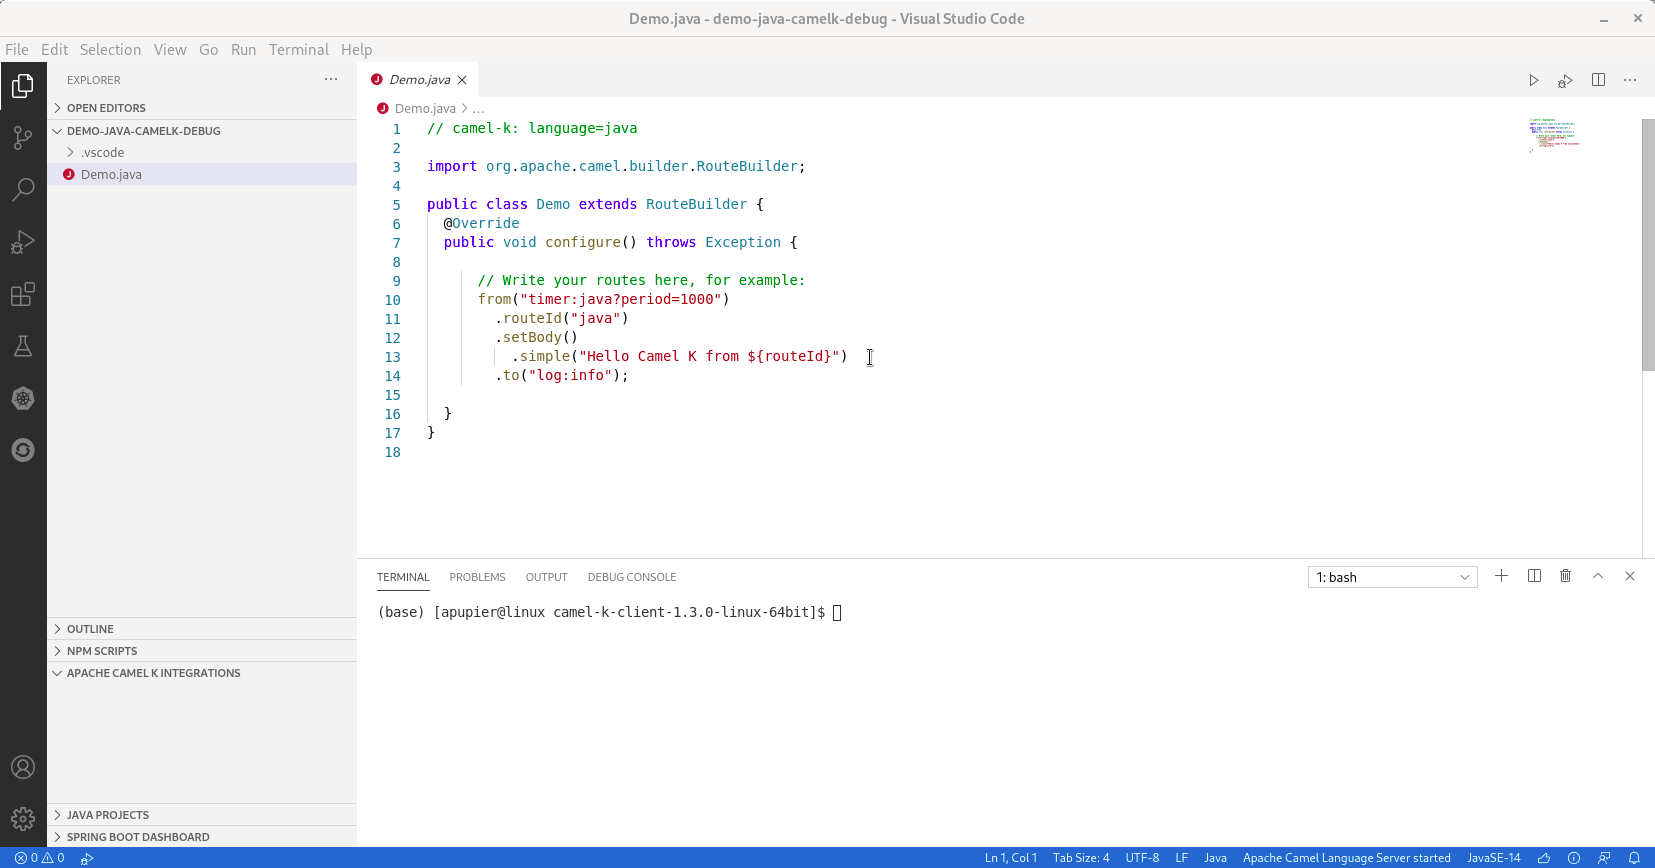Click the Run play icon in editor toolbar
Screen dimensions: 1655x868
tap(1533, 80)
